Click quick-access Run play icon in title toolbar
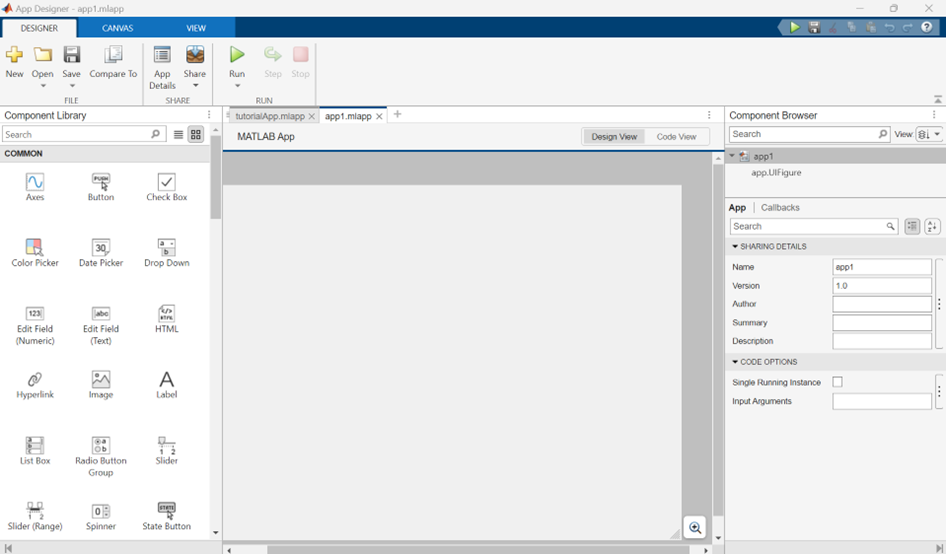The image size is (946, 554). tap(795, 27)
